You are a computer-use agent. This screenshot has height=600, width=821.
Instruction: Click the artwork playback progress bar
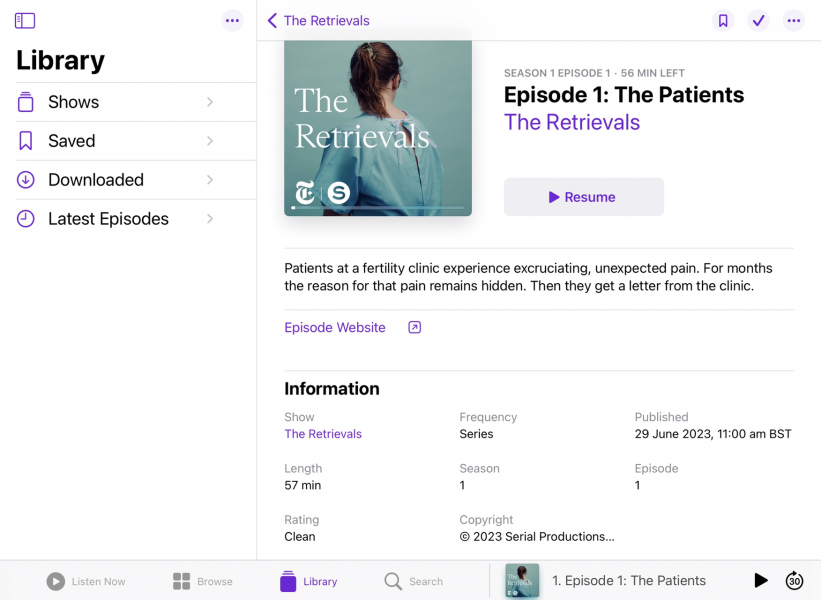[x=378, y=208]
